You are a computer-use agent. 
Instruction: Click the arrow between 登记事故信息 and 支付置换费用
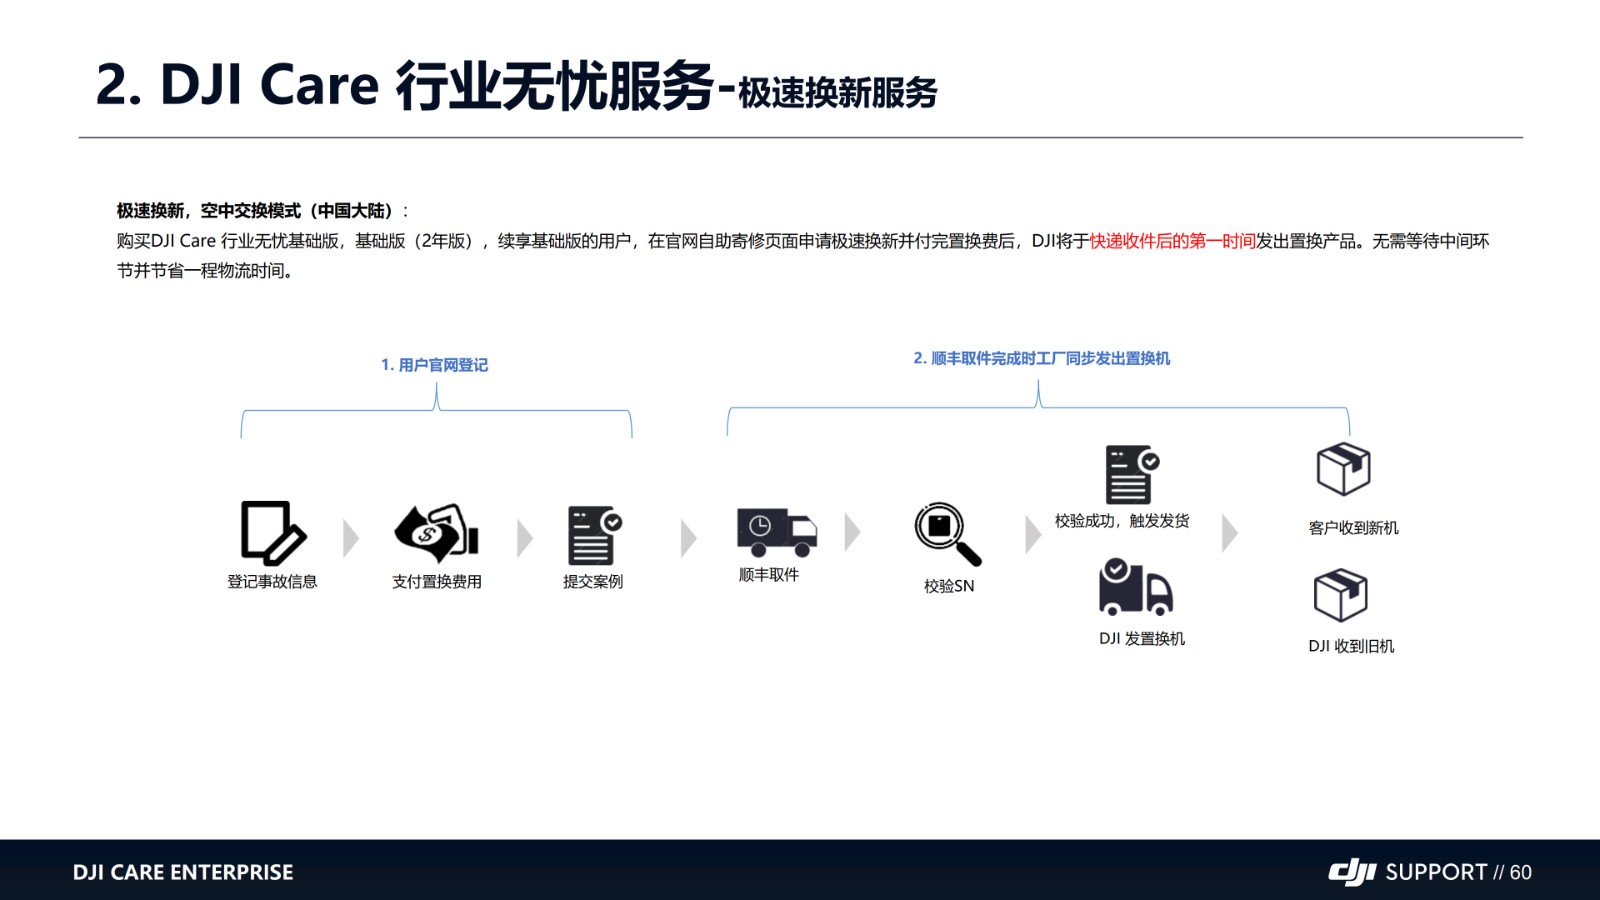350,538
